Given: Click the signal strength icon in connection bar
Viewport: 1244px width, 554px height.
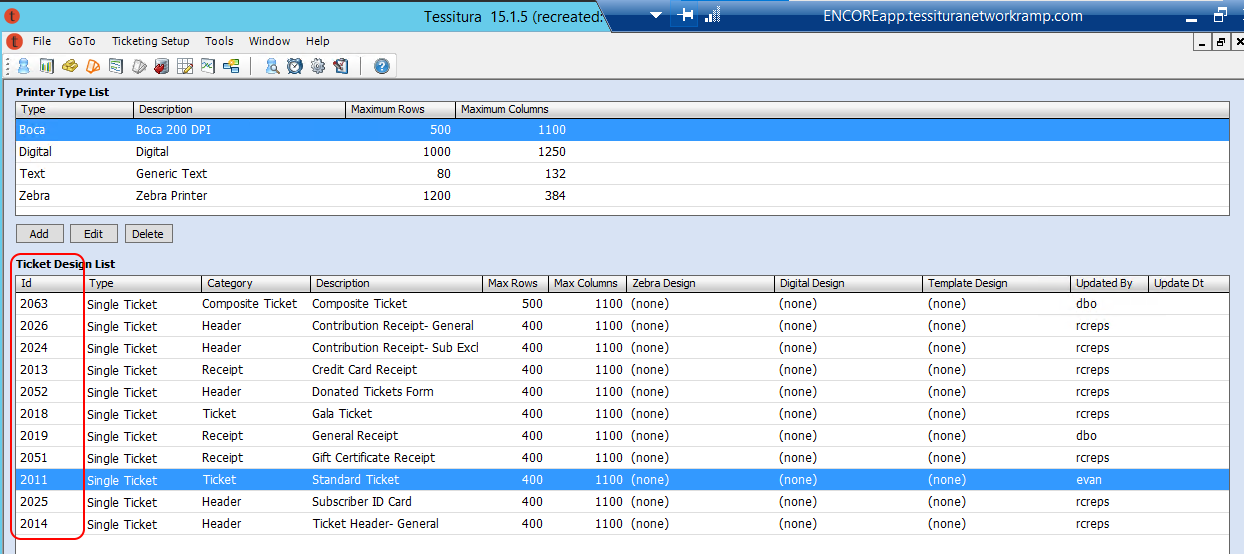Looking at the screenshot, I should [713, 15].
